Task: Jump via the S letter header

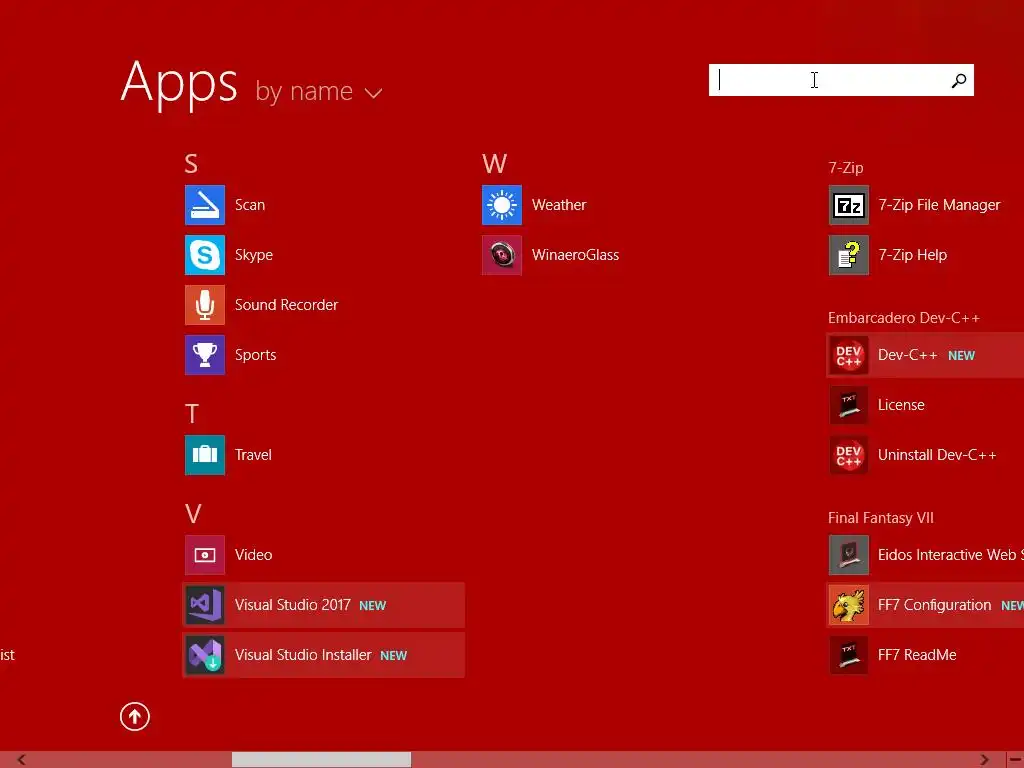Action: click(191, 164)
